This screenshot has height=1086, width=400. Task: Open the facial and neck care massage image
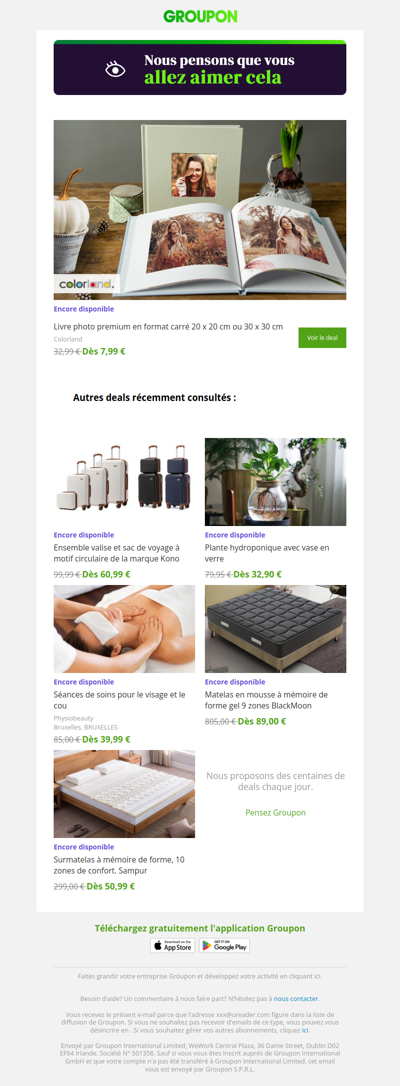125,629
